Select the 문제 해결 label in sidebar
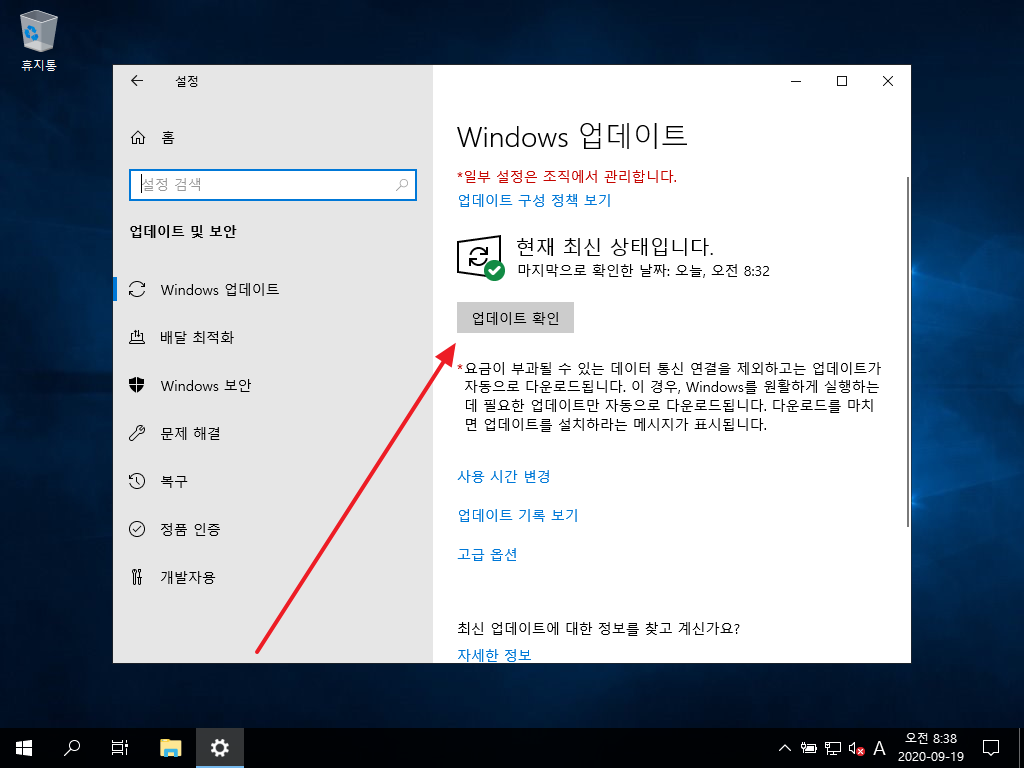 pyautogui.click(x=191, y=433)
